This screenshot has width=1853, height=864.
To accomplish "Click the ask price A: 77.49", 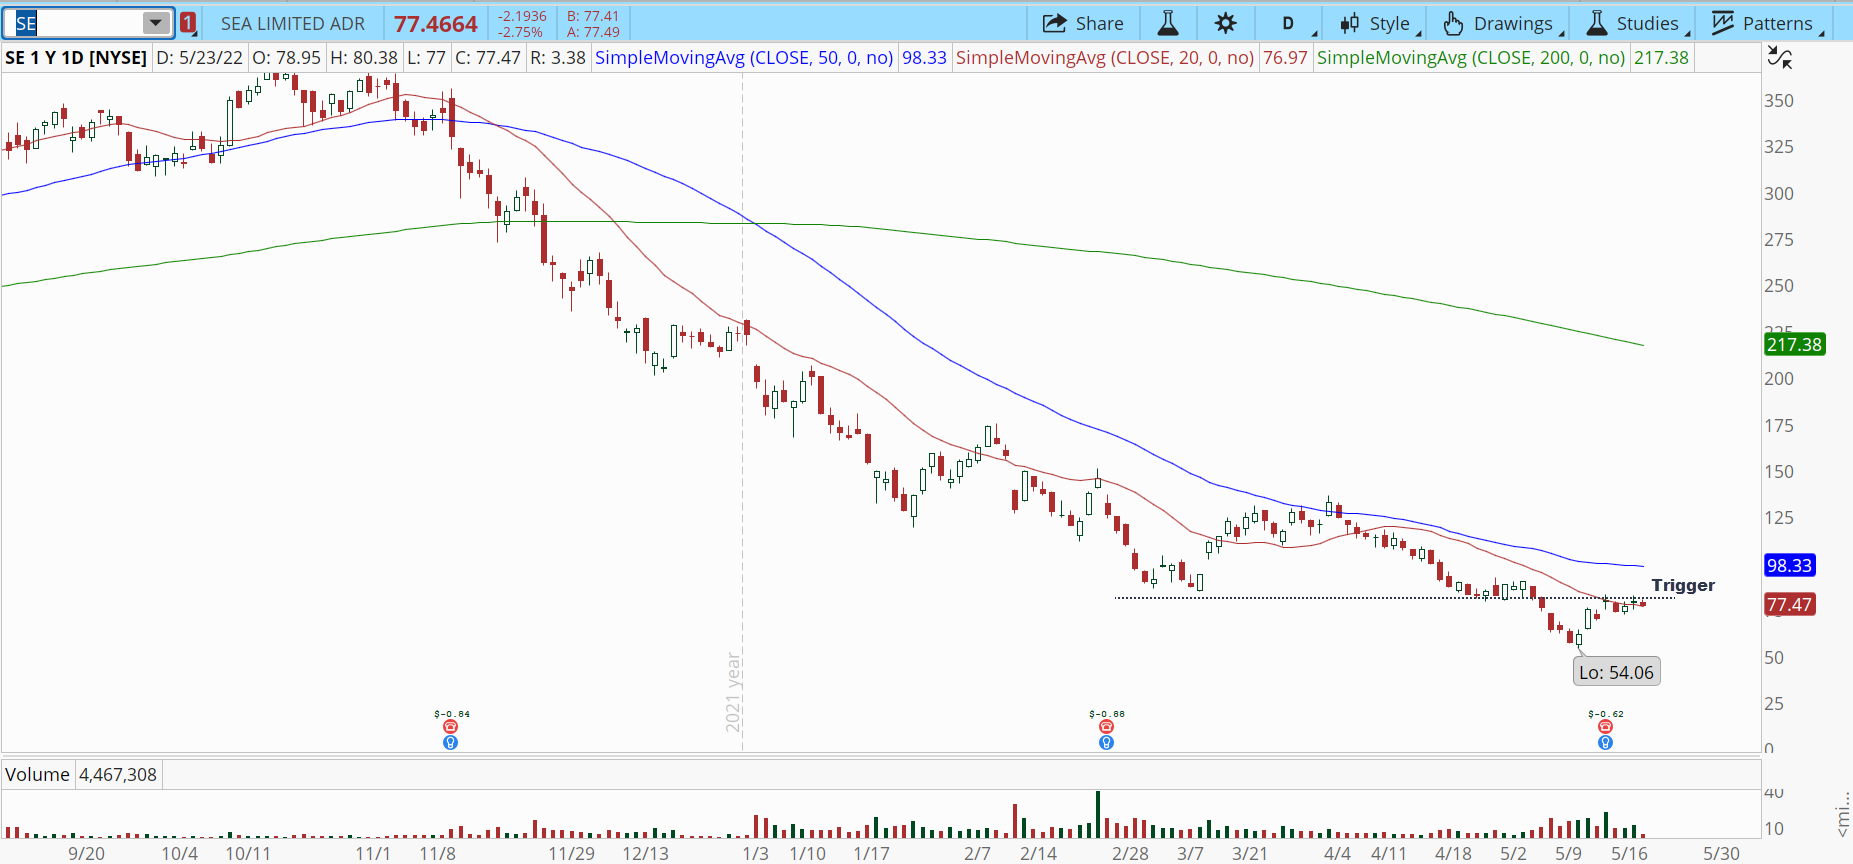I will (x=593, y=32).
